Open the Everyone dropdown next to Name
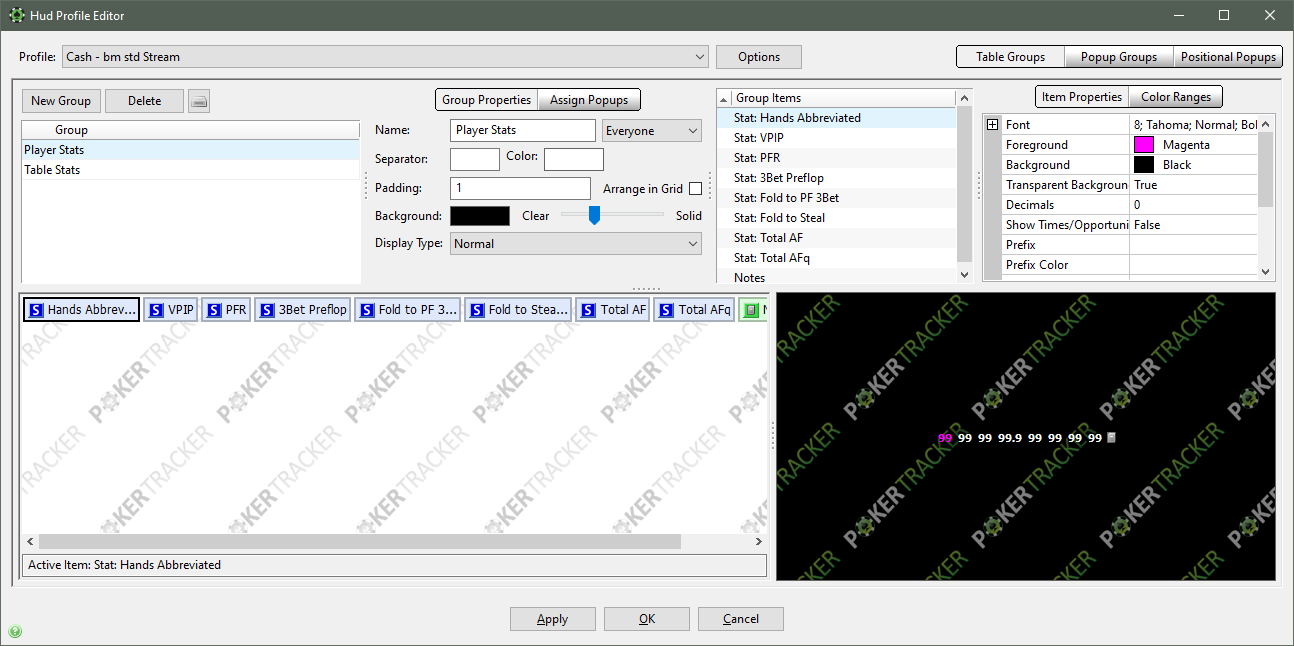 point(652,131)
